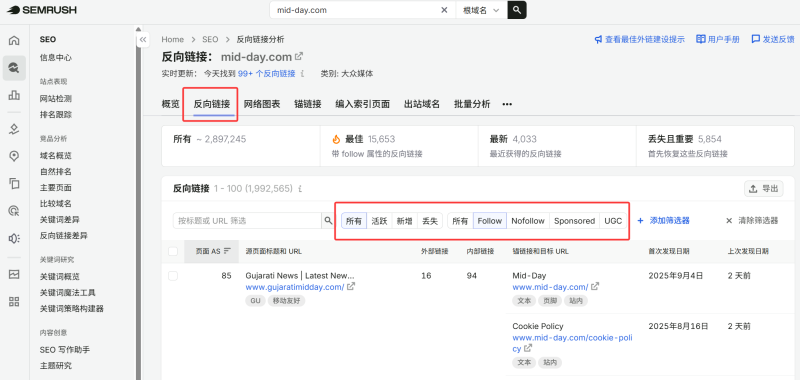Open 关键词概览 in sidebar
800x380 pixels.
60,276
